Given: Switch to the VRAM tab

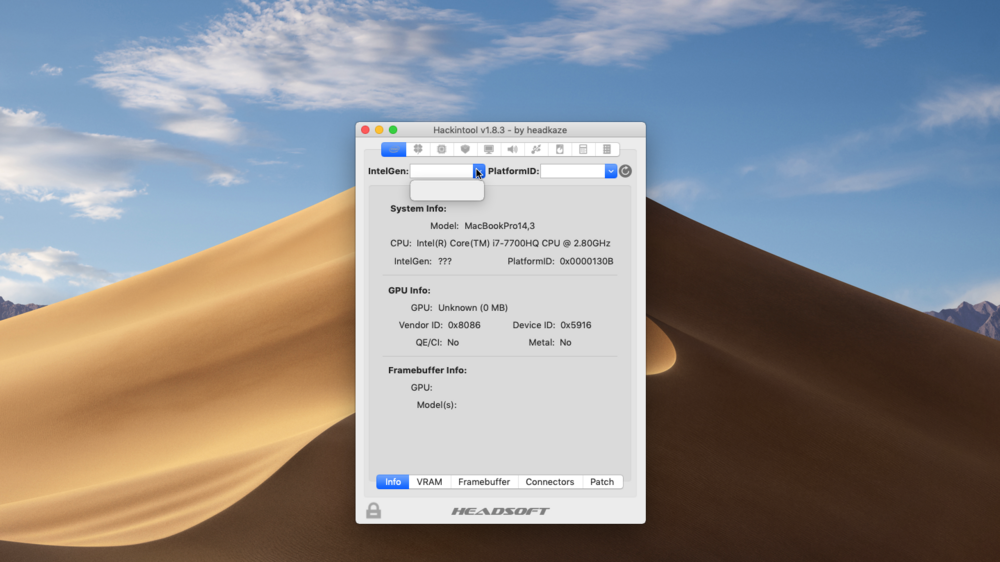Looking at the screenshot, I should [429, 482].
